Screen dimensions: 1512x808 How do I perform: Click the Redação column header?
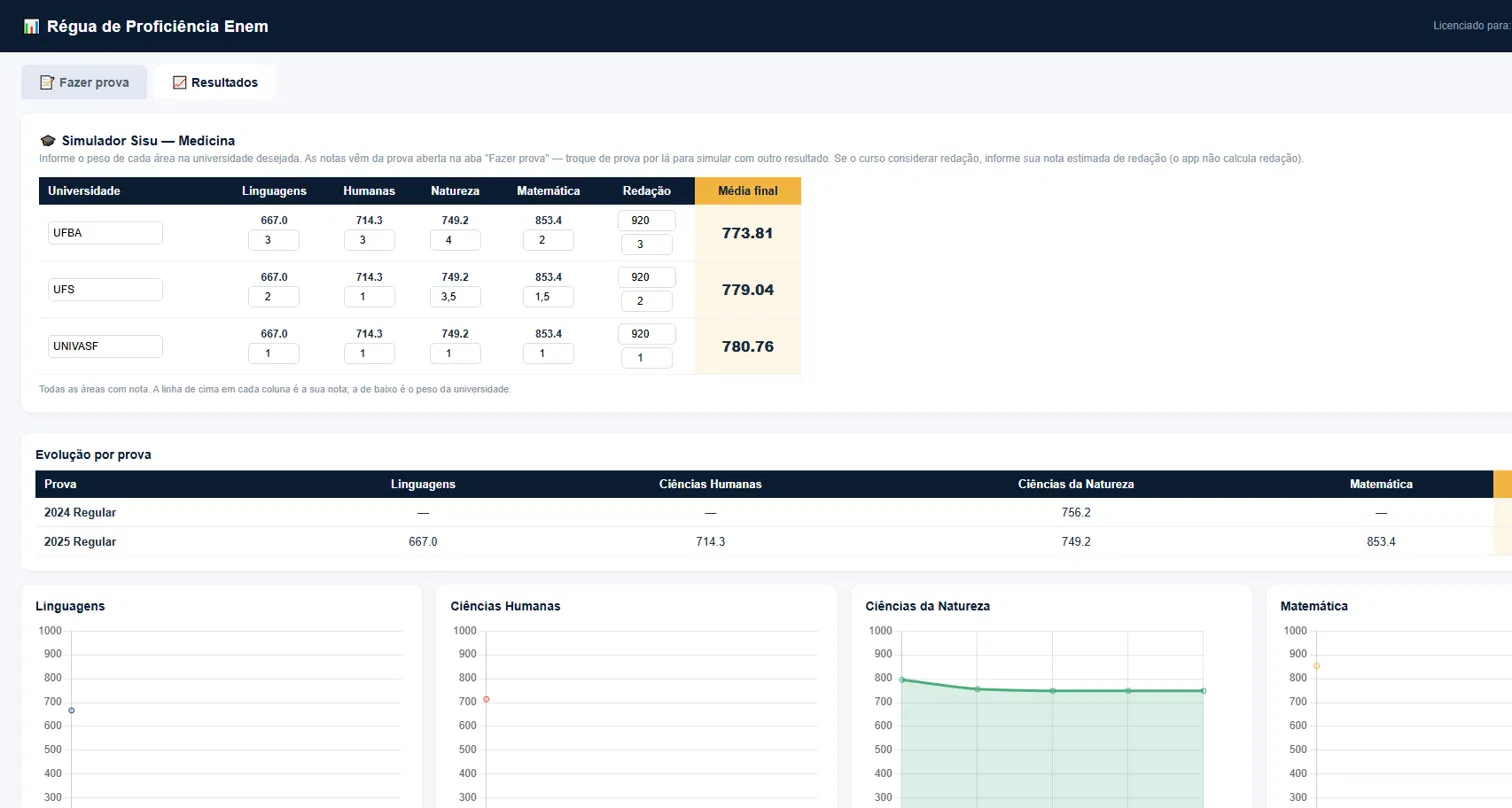[x=647, y=191]
